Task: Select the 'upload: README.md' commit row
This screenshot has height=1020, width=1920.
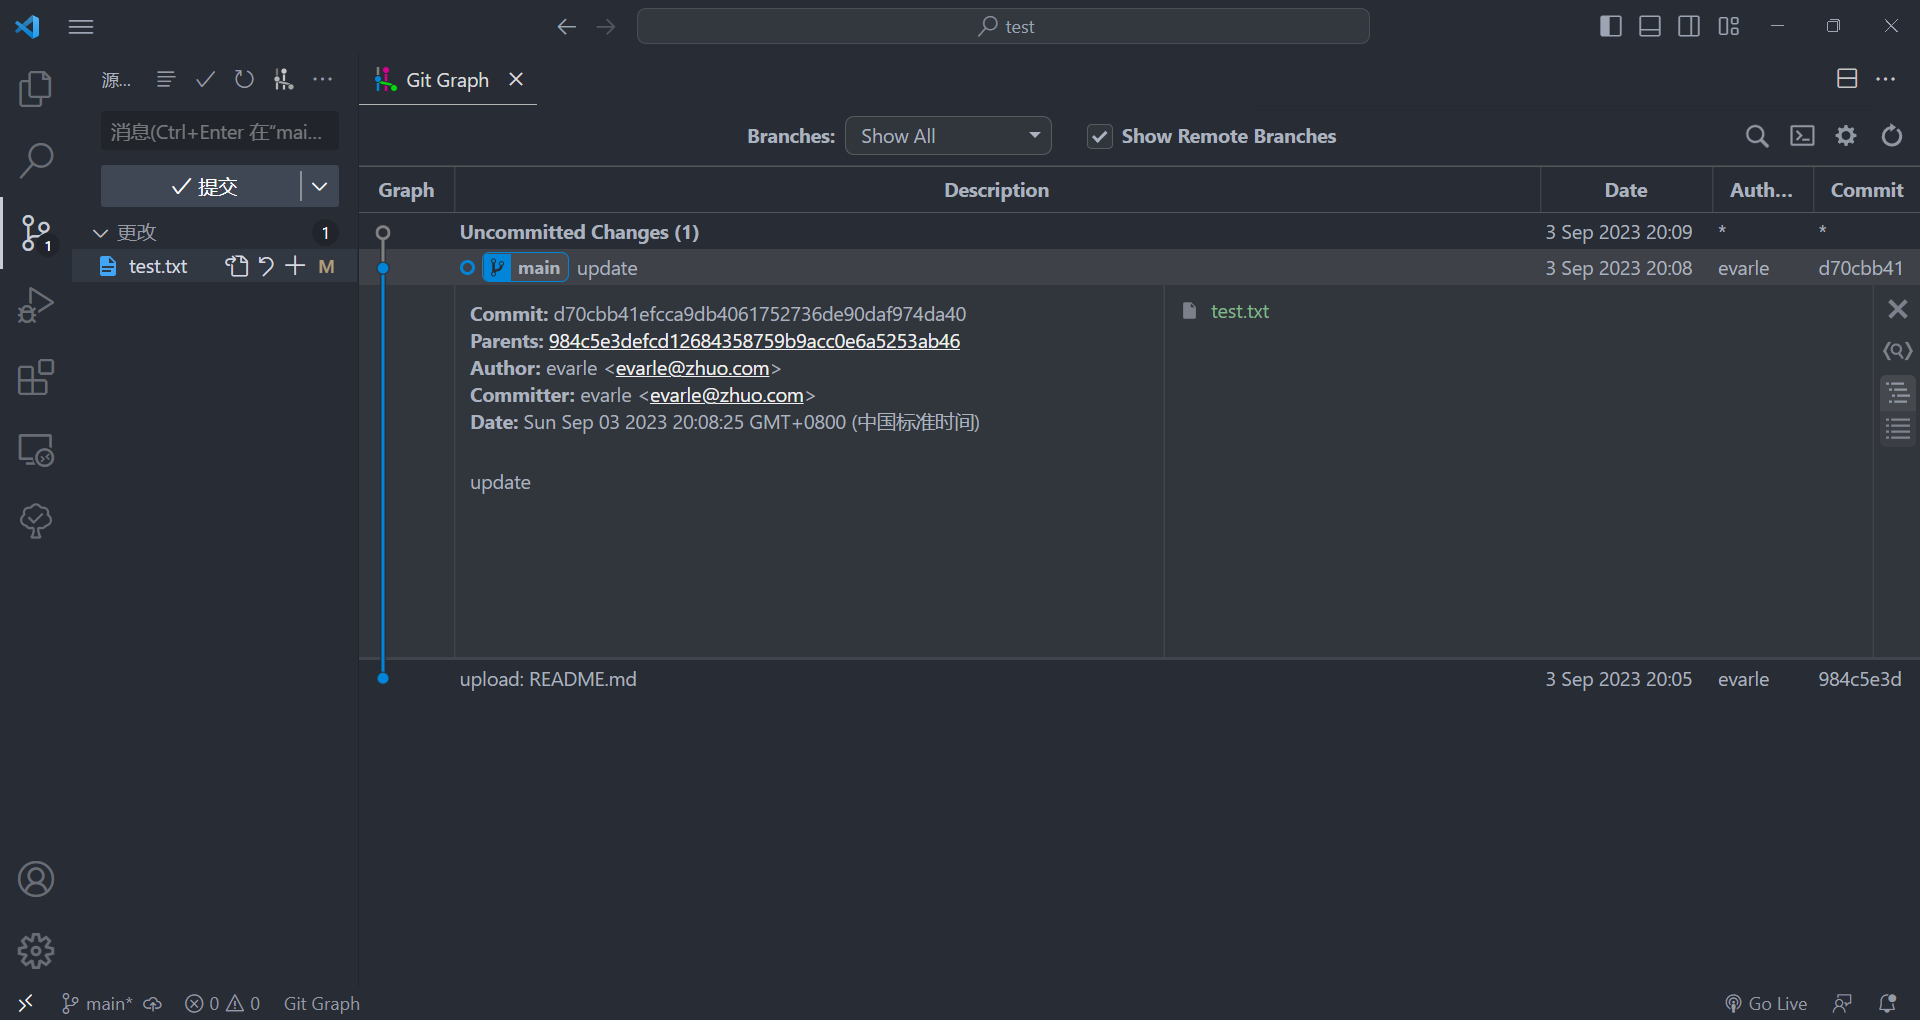Action: (x=1139, y=679)
